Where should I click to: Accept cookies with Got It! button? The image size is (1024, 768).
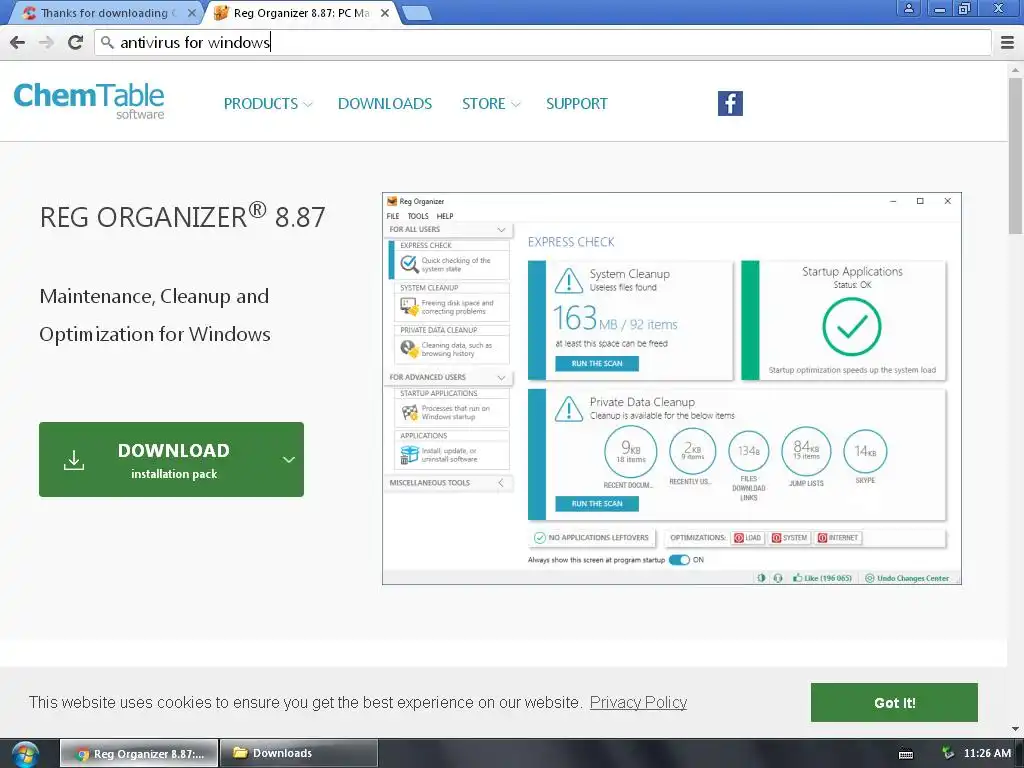point(894,703)
